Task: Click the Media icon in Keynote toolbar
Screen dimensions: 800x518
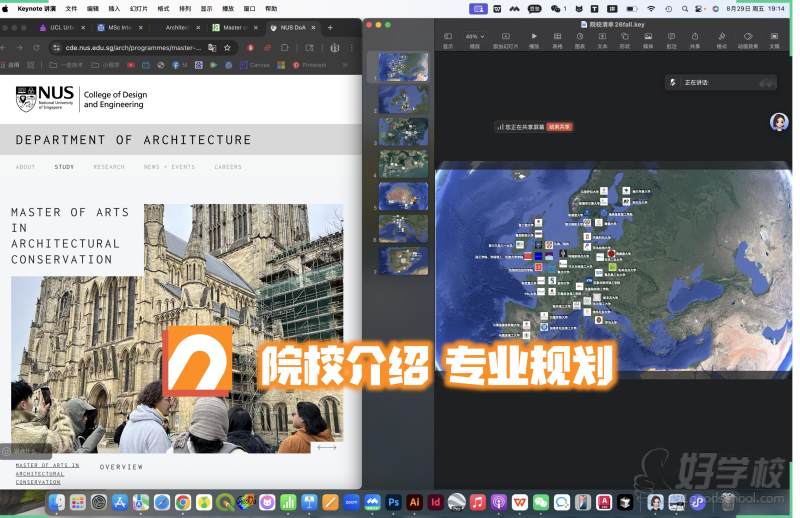Action: [648, 37]
